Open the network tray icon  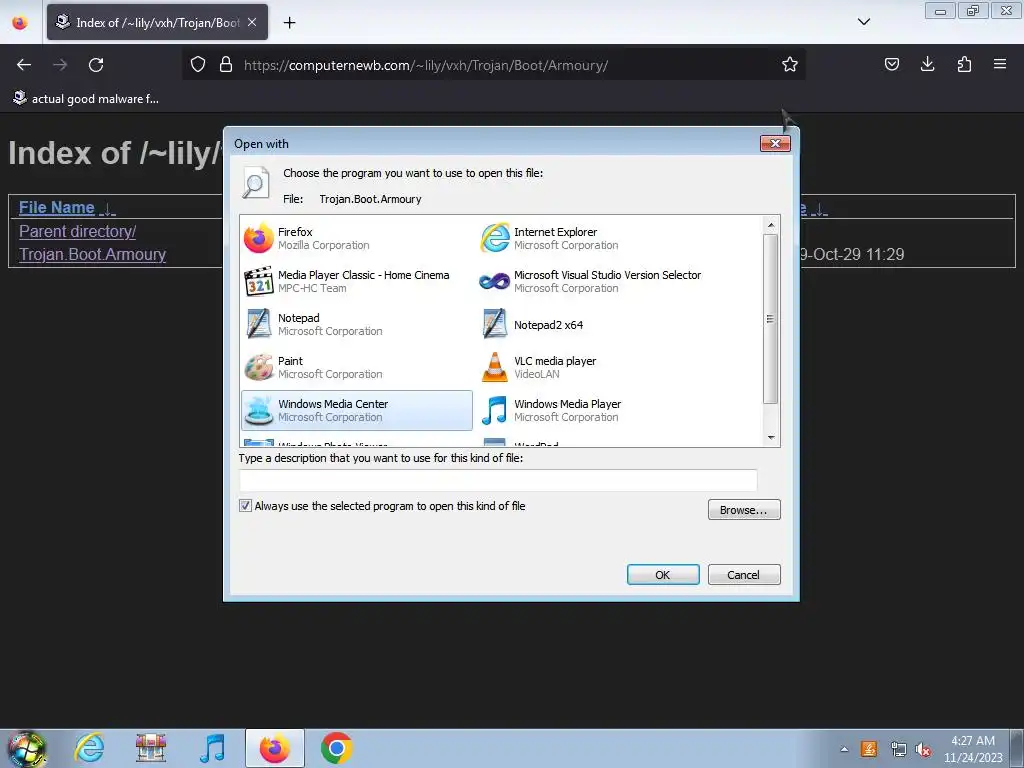coord(898,750)
